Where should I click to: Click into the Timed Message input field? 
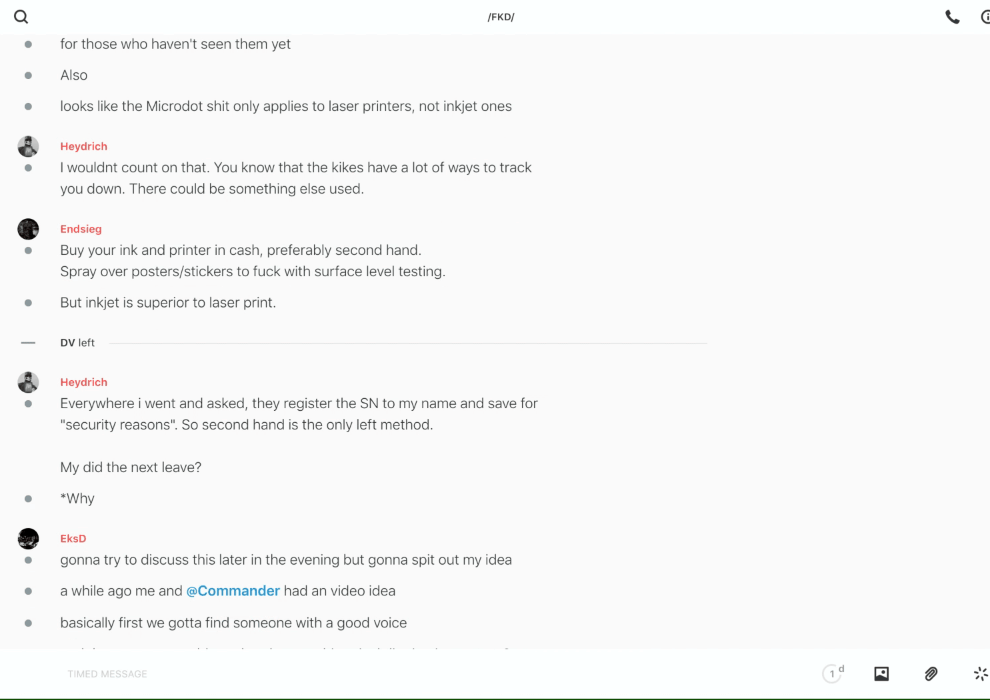tap(400, 674)
